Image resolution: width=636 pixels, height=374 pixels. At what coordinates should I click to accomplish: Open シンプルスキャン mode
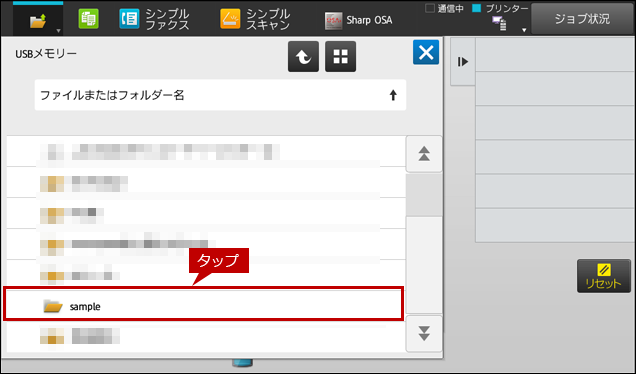[255, 19]
